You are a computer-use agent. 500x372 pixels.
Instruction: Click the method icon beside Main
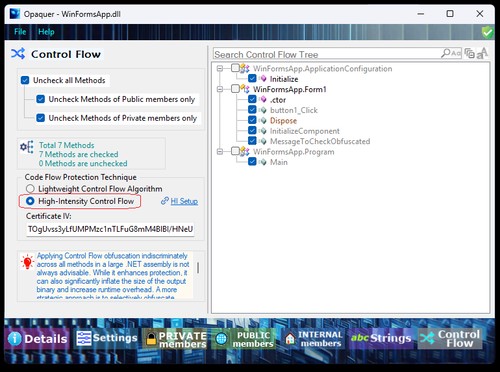(x=263, y=162)
